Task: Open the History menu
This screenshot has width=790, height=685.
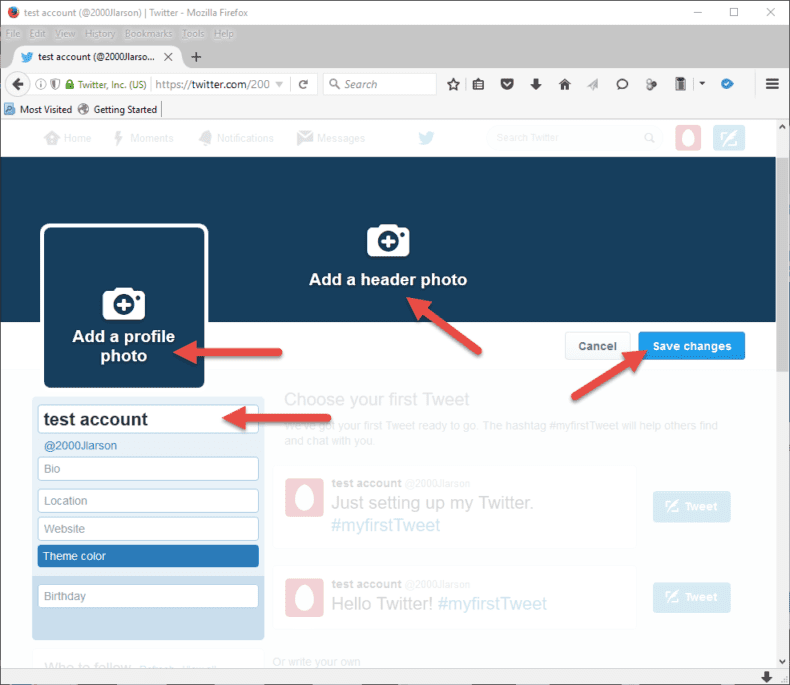Action: point(99,34)
